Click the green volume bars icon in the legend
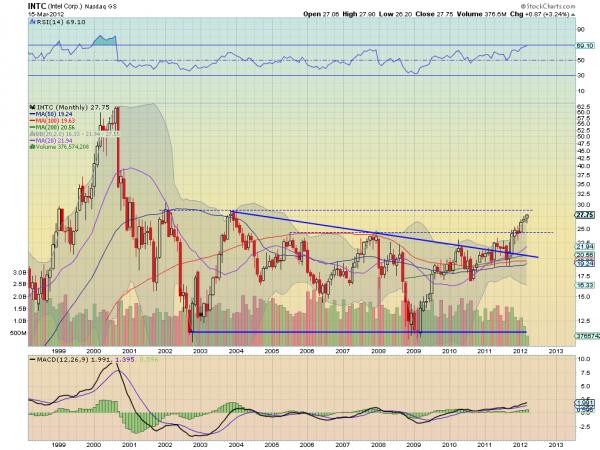The width and height of the screenshot is (600, 450). 32,147
